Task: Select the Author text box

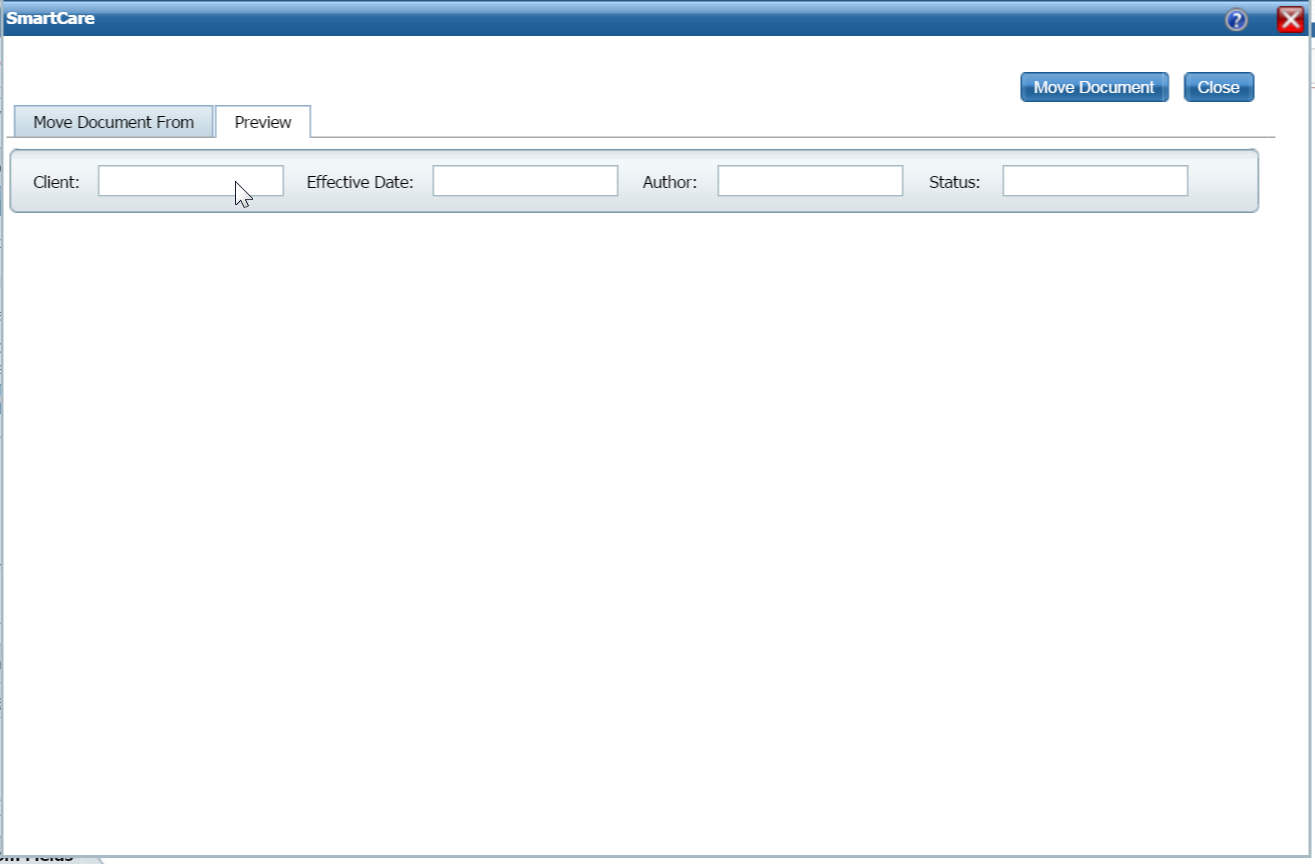Action: pos(810,181)
